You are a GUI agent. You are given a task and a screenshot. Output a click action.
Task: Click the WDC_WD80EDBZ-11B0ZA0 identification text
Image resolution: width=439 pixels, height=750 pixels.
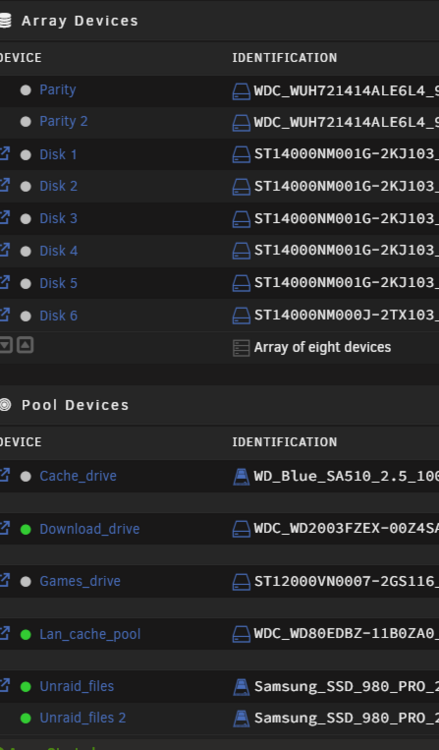click(x=346, y=634)
